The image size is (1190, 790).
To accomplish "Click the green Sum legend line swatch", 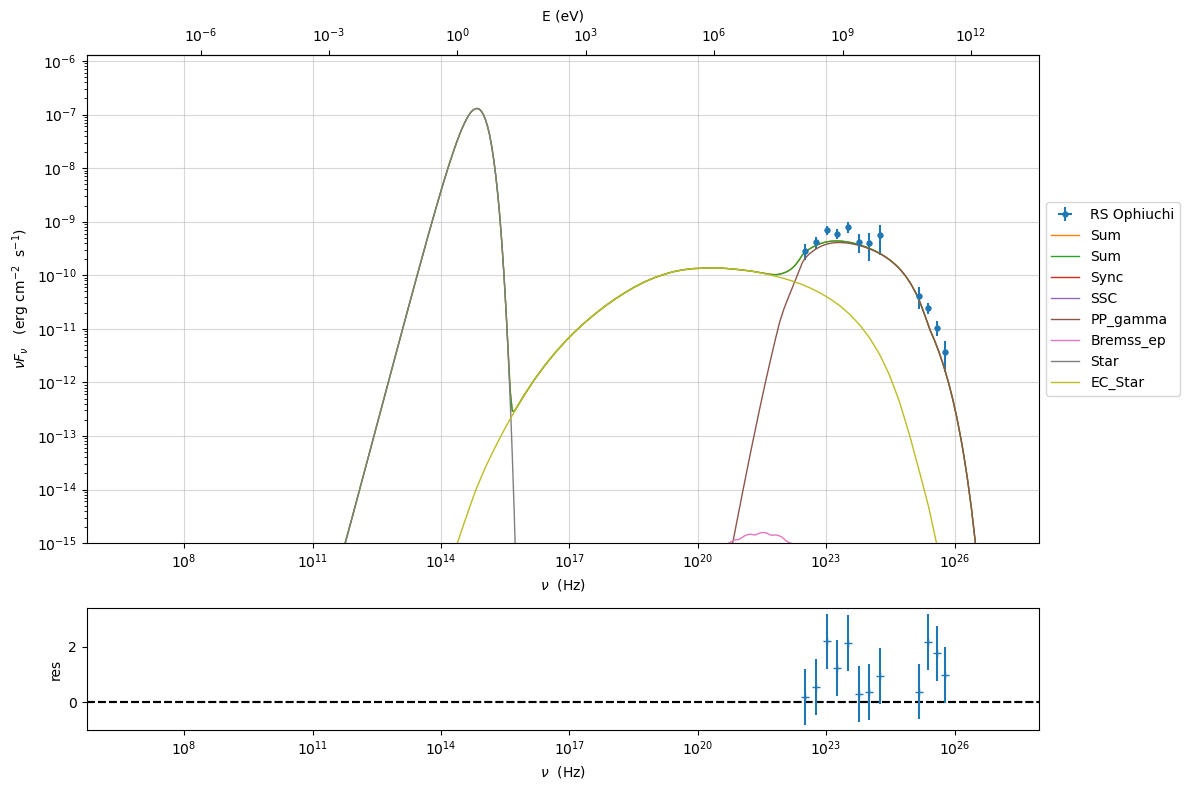I will [1066, 256].
